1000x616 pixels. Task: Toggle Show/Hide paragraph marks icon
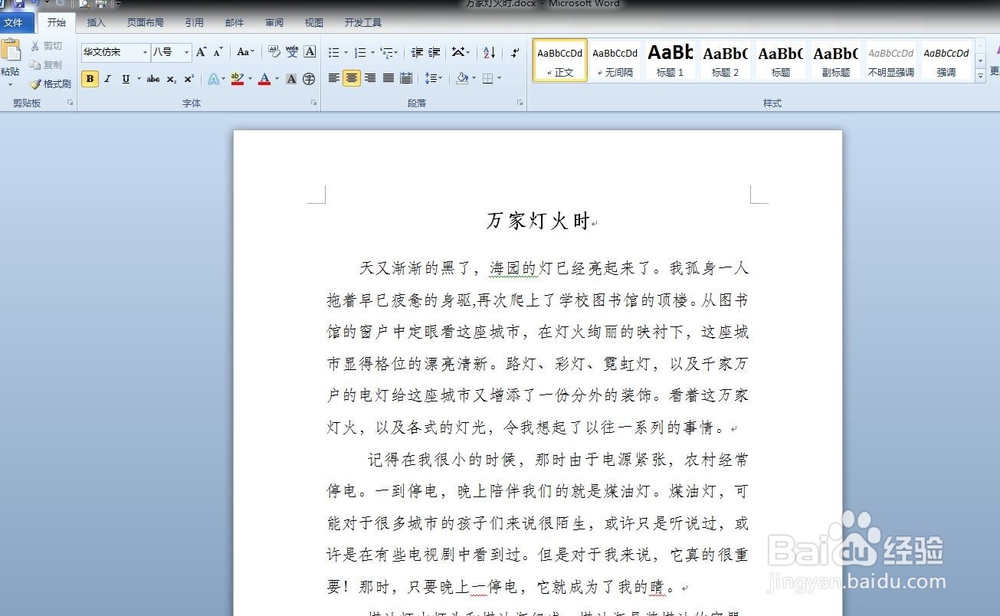[515, 52]
